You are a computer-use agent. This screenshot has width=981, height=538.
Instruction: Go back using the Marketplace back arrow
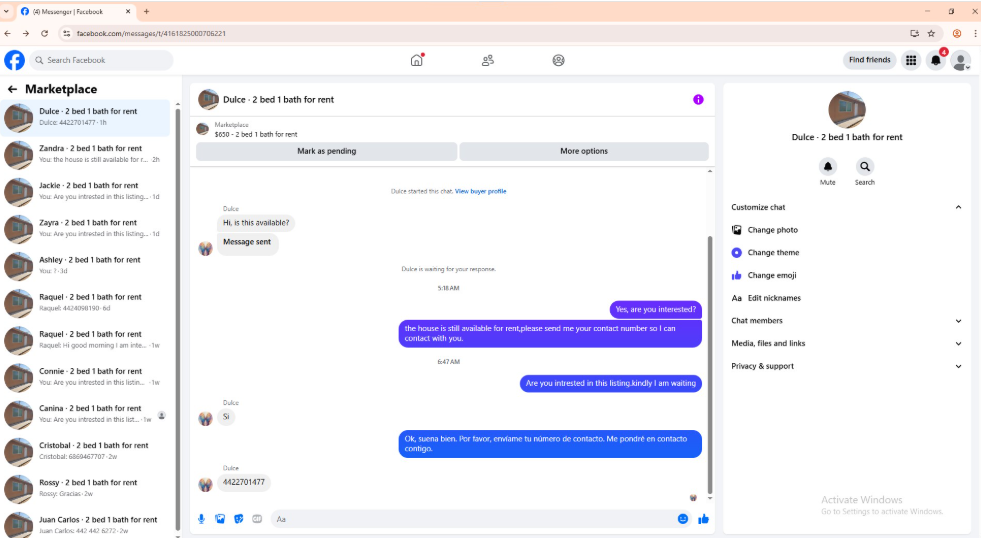pos(12,89)
